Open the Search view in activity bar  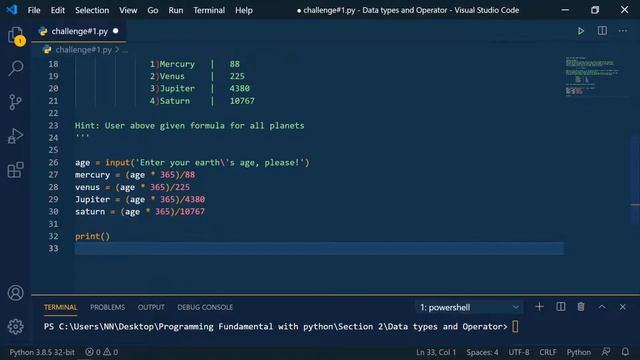point(16,68)
